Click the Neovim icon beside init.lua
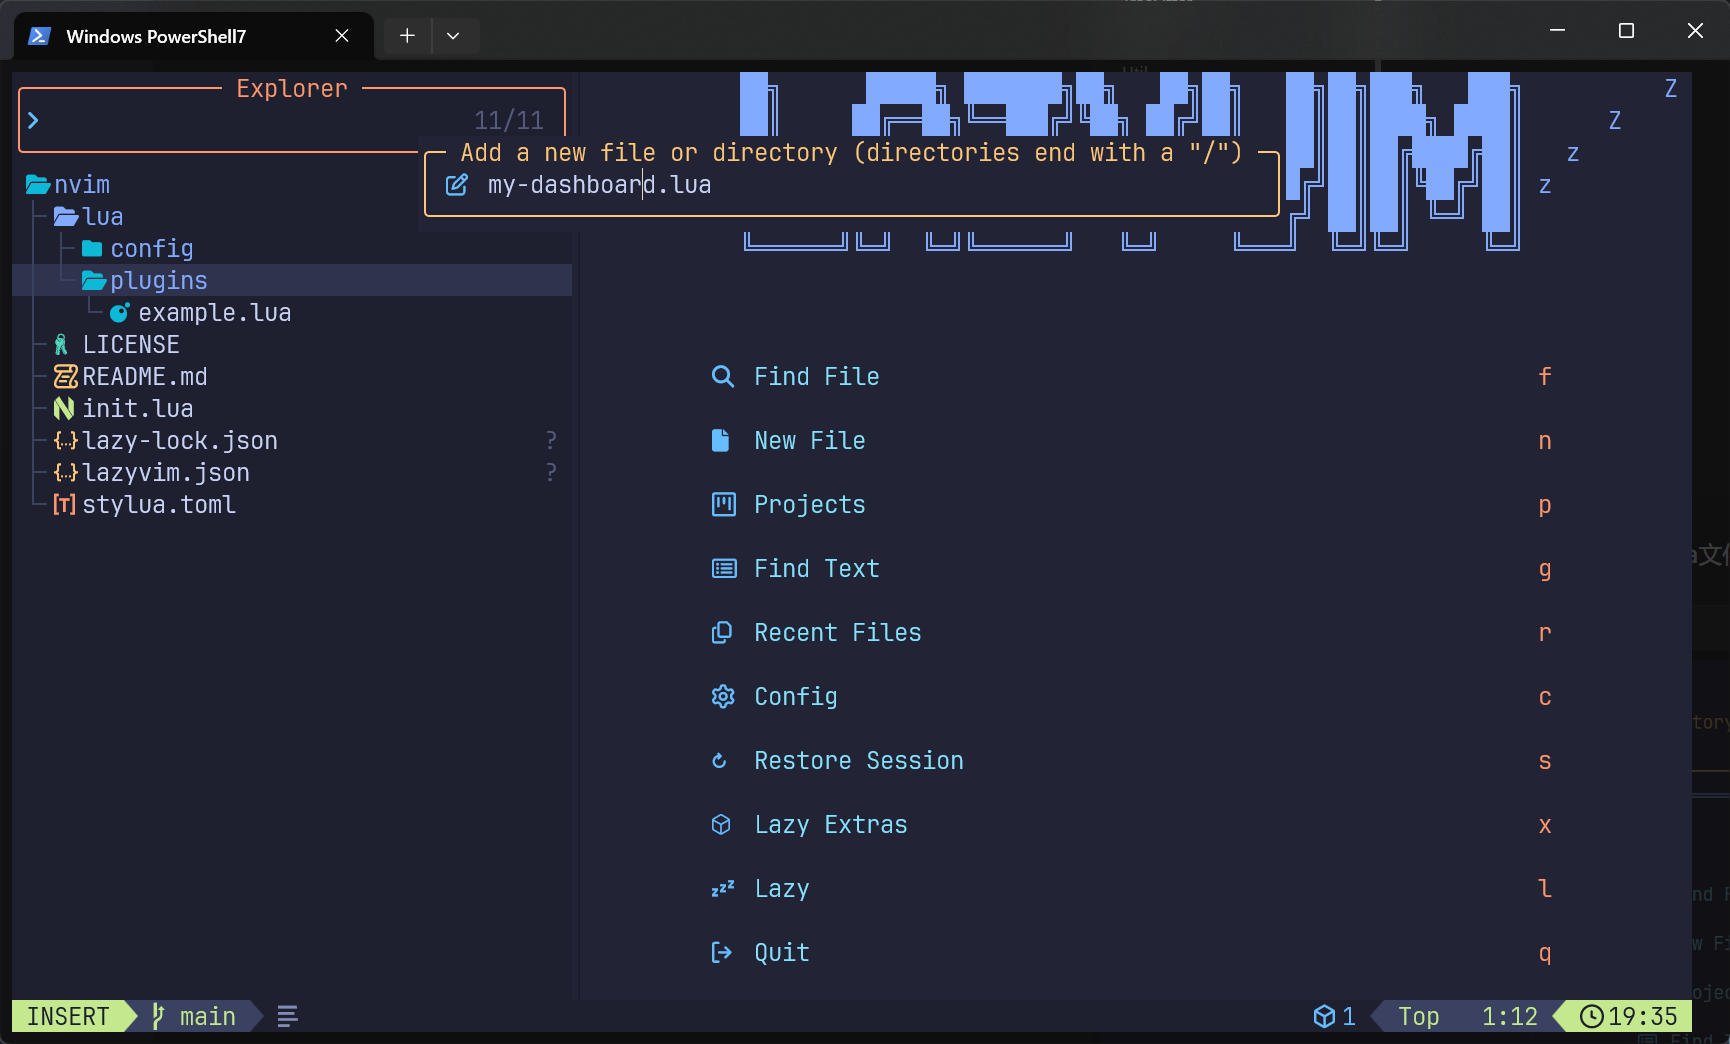The width and height of the screenshot is (1730, 1044). [x=64, y=409]
